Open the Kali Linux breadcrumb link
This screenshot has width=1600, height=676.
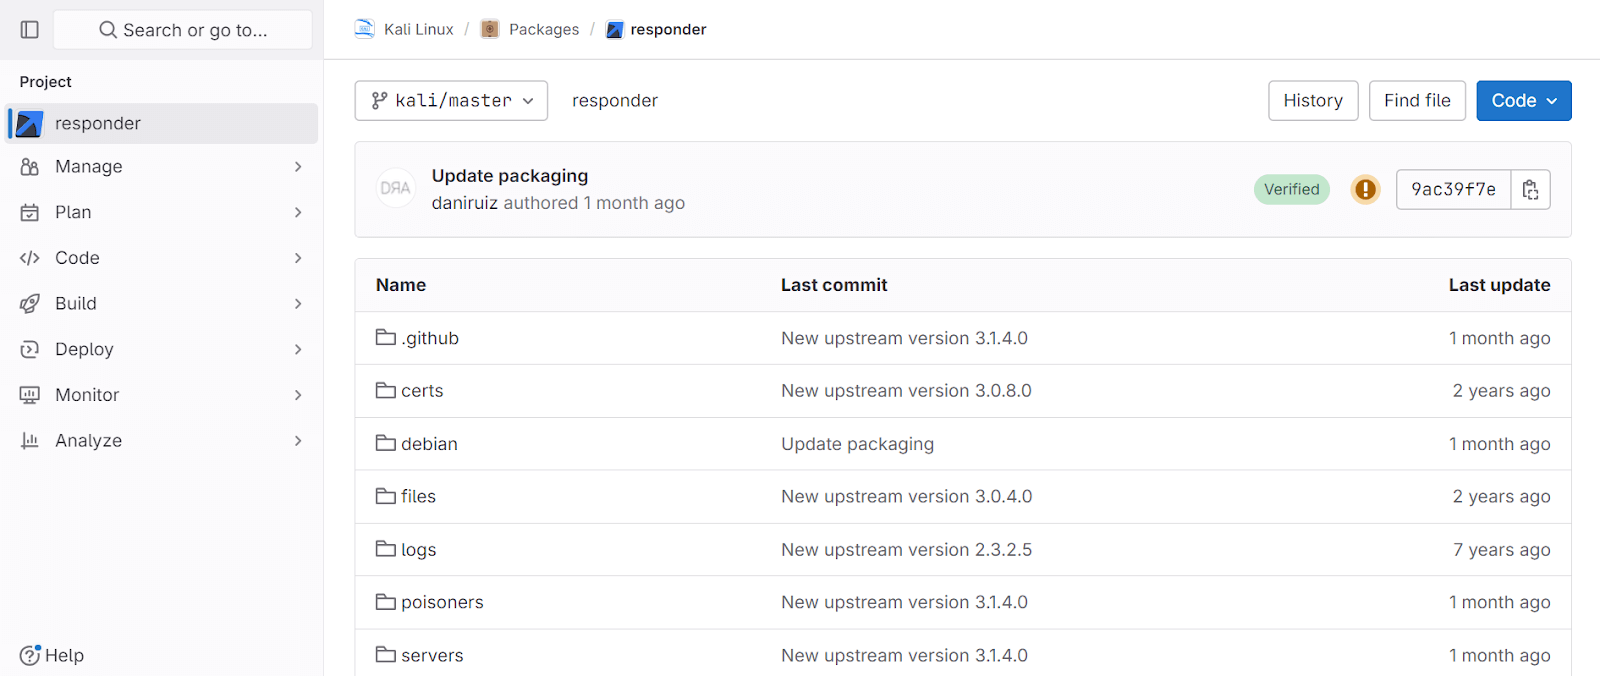[x=418, y=29]
